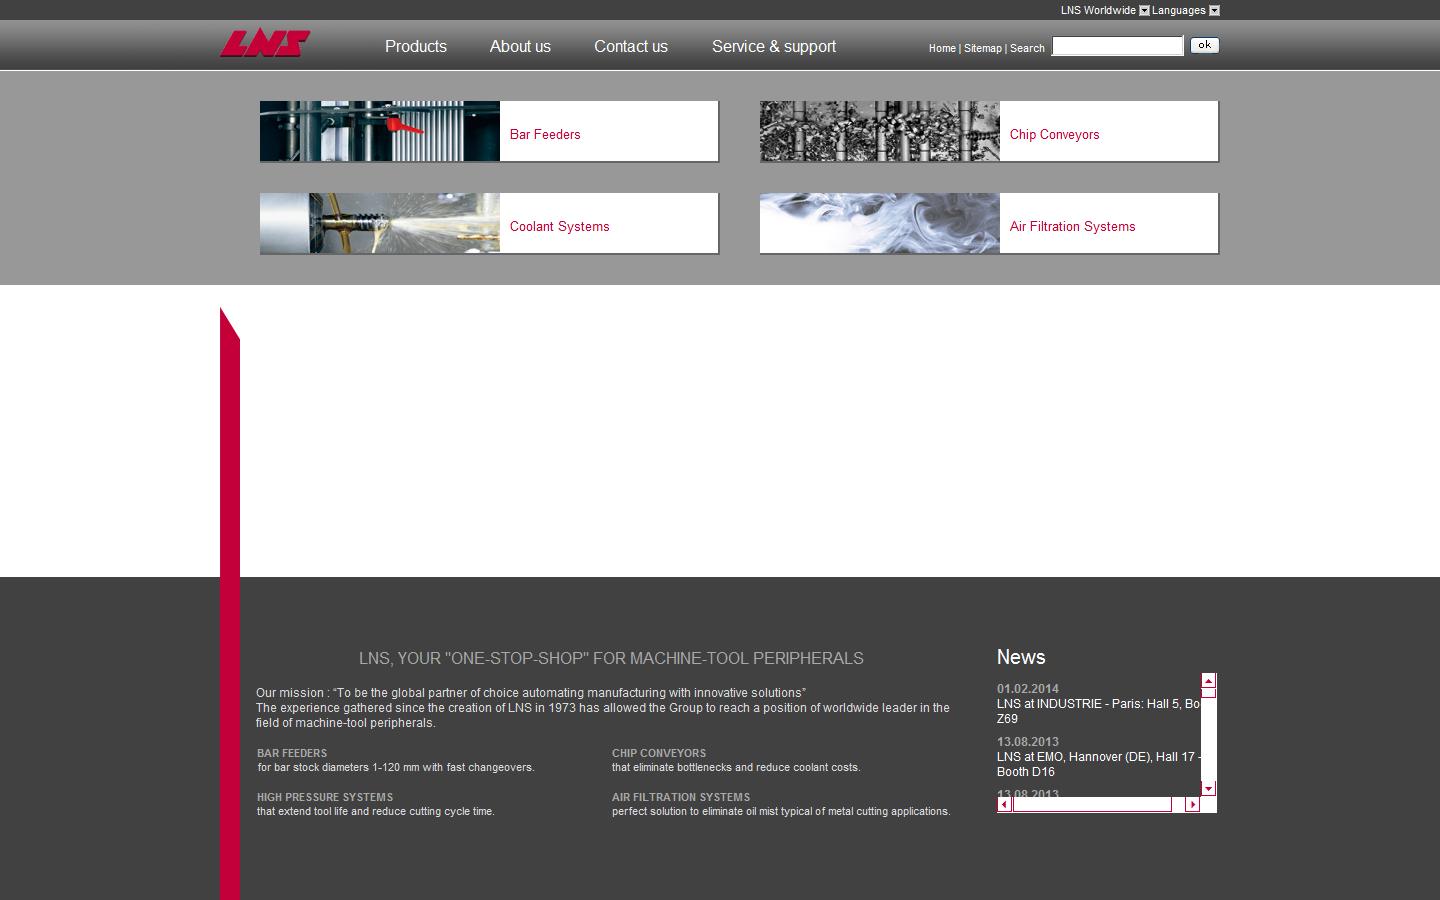The width and height of the screenshot is (1440, 900).
Task: Click the horizontal news scrollbar track
Action: [1092, 803]
